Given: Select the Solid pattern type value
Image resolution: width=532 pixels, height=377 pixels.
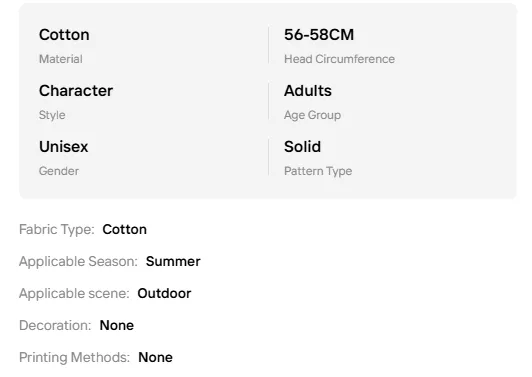Looking at the screenshot, I should pos(302,147).
